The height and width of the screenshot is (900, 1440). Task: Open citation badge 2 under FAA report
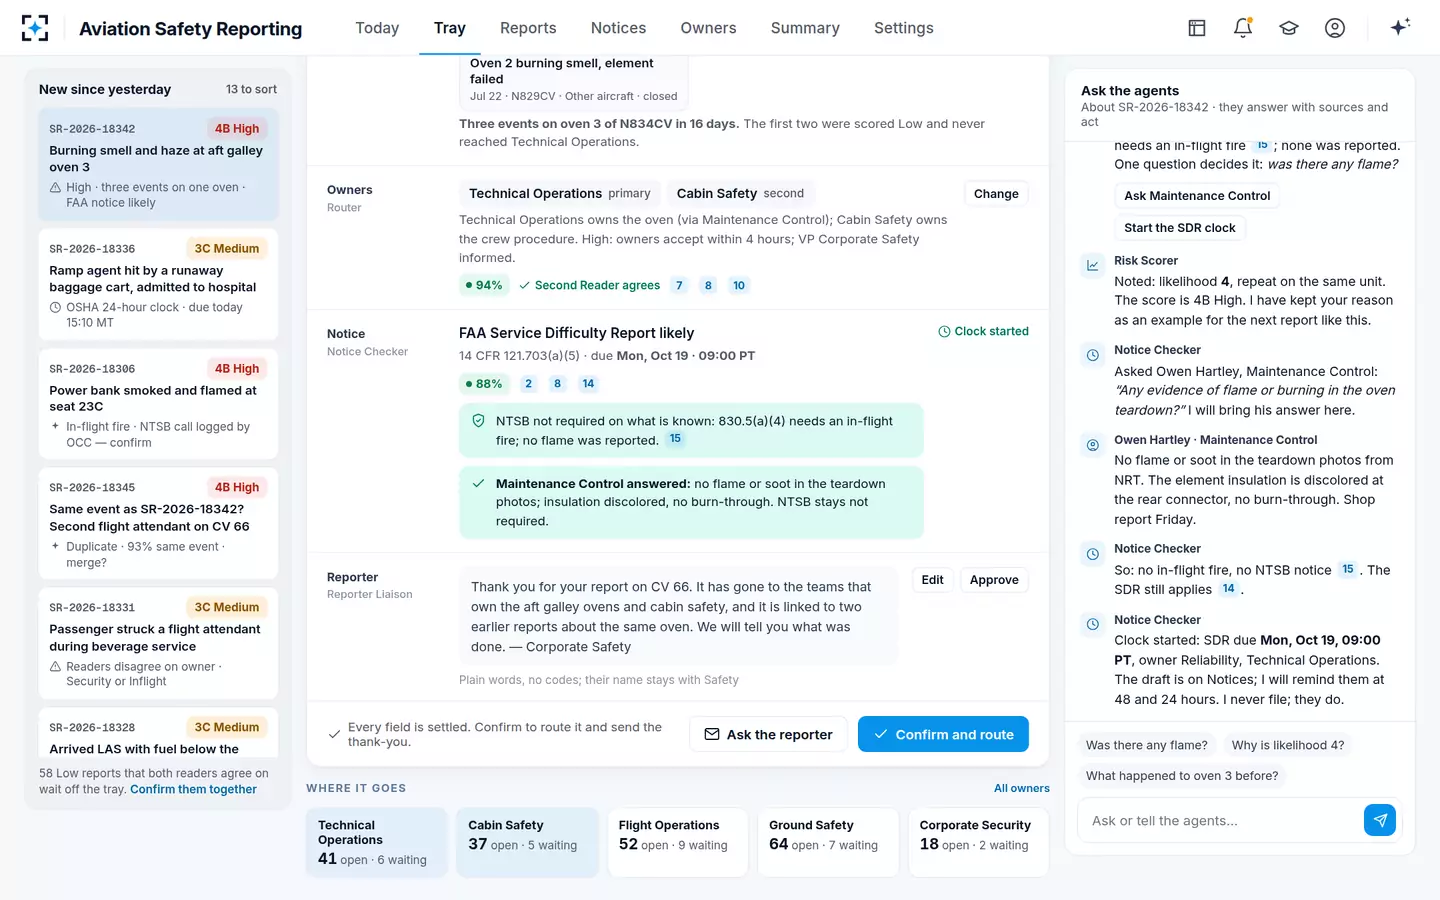pos(529,383)
